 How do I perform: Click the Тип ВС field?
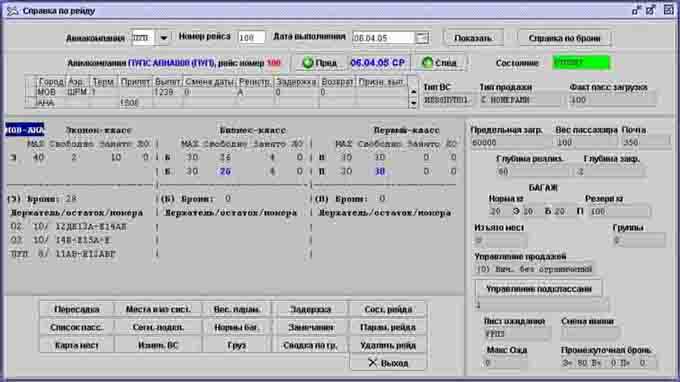click(448, 100)
